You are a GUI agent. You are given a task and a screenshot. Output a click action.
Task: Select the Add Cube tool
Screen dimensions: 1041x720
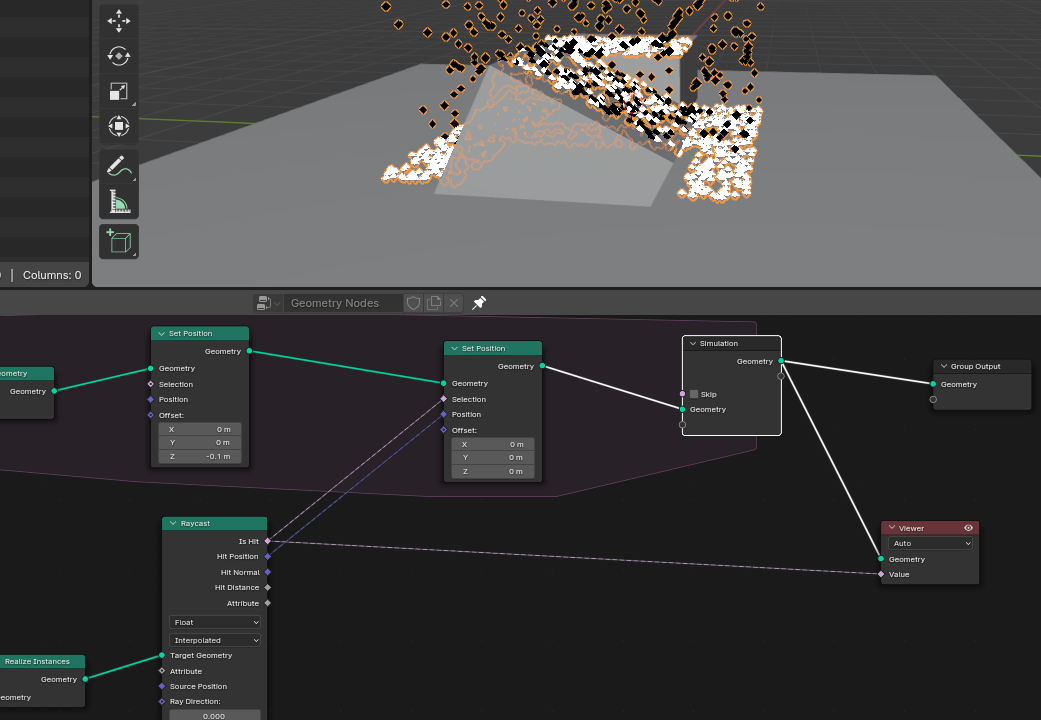point(118,243)
